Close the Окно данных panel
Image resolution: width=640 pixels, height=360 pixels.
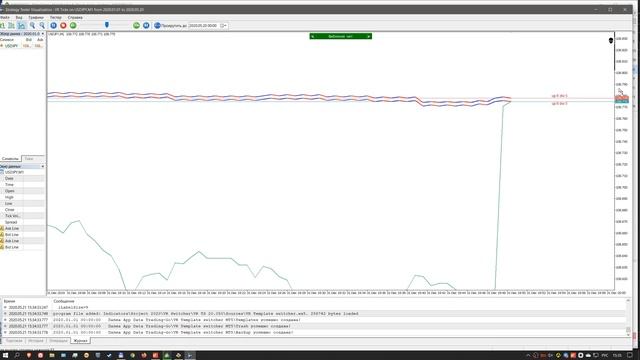[x=43, y=167]
